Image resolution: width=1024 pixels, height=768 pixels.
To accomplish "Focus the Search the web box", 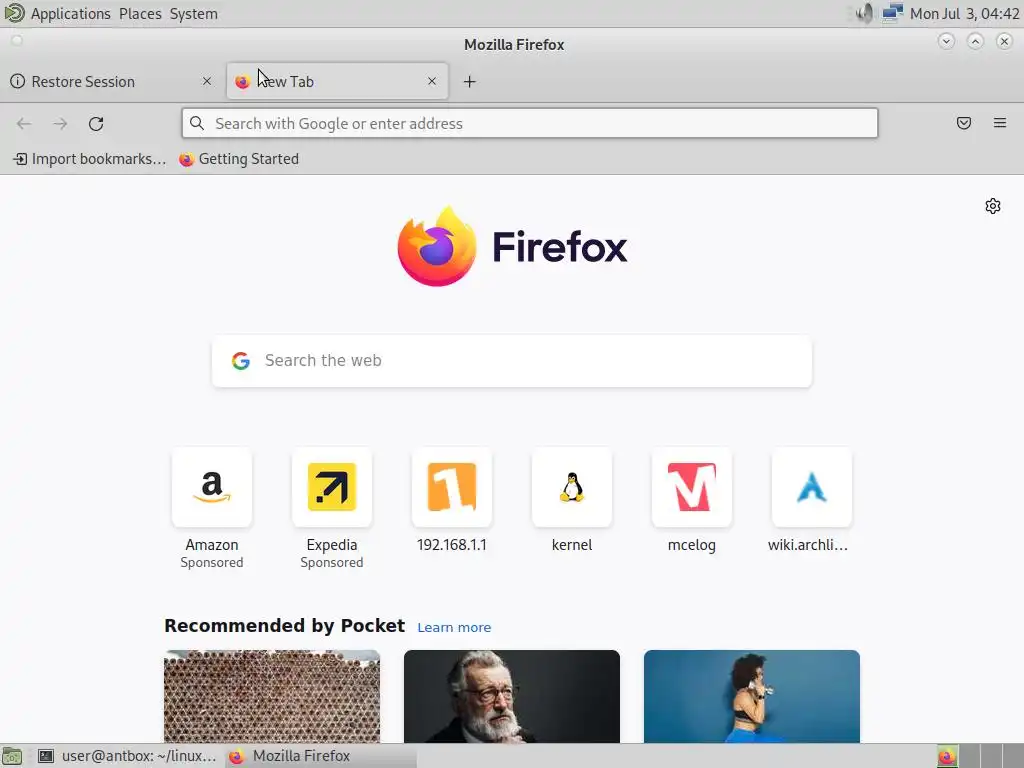I will [512, 360].
